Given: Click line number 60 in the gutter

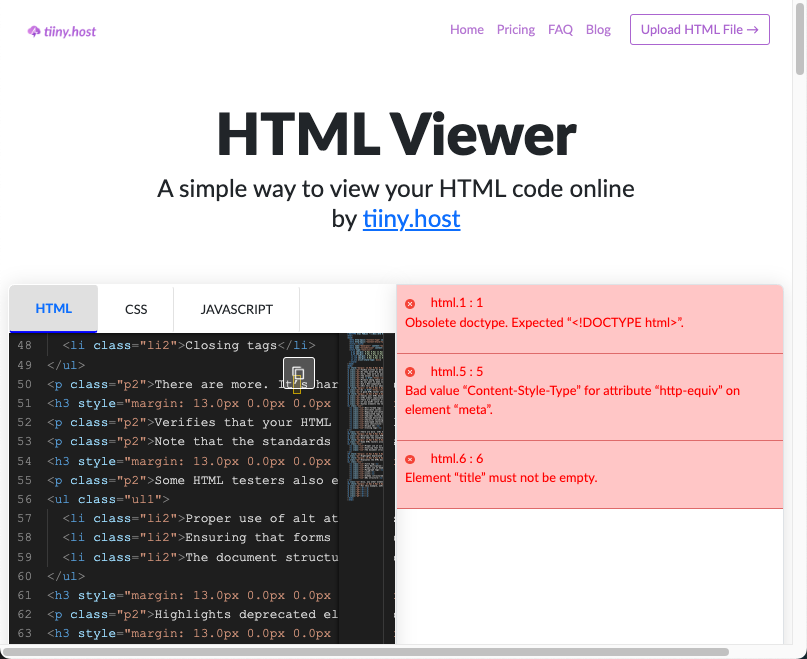Looking at the screenshot, I should point(24,577).
